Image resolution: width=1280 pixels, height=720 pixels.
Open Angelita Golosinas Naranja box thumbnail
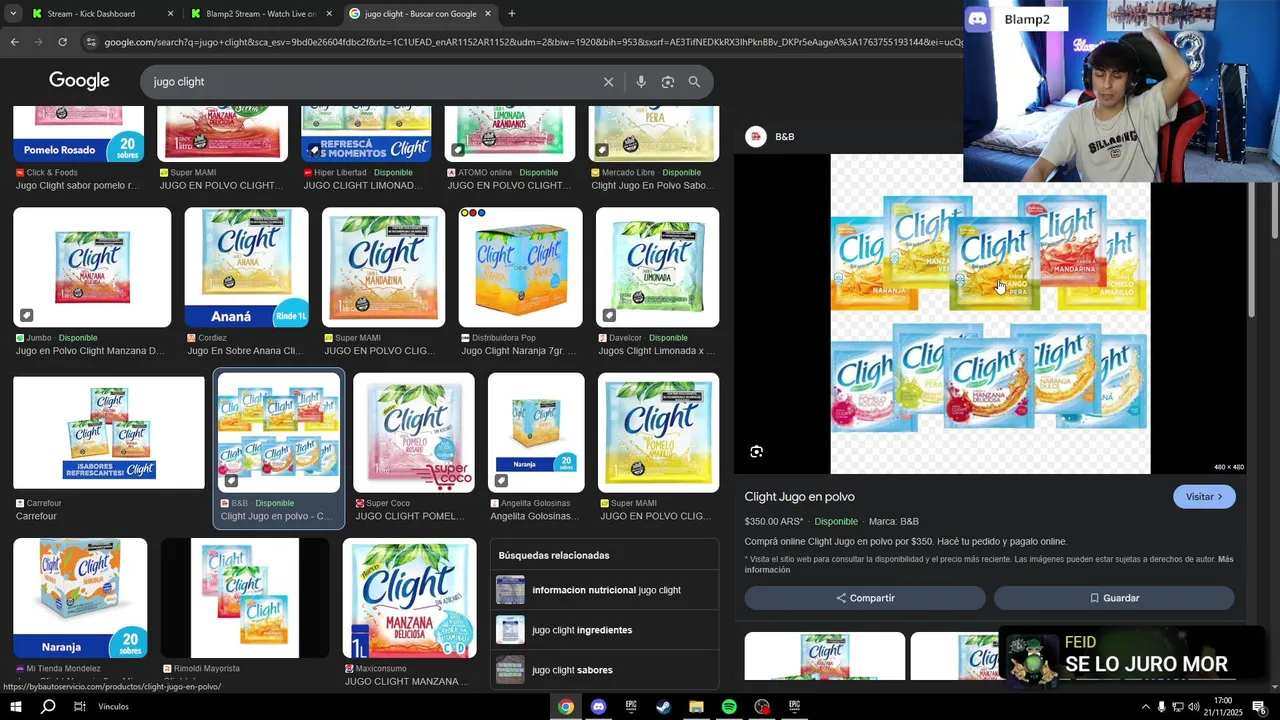536,432
